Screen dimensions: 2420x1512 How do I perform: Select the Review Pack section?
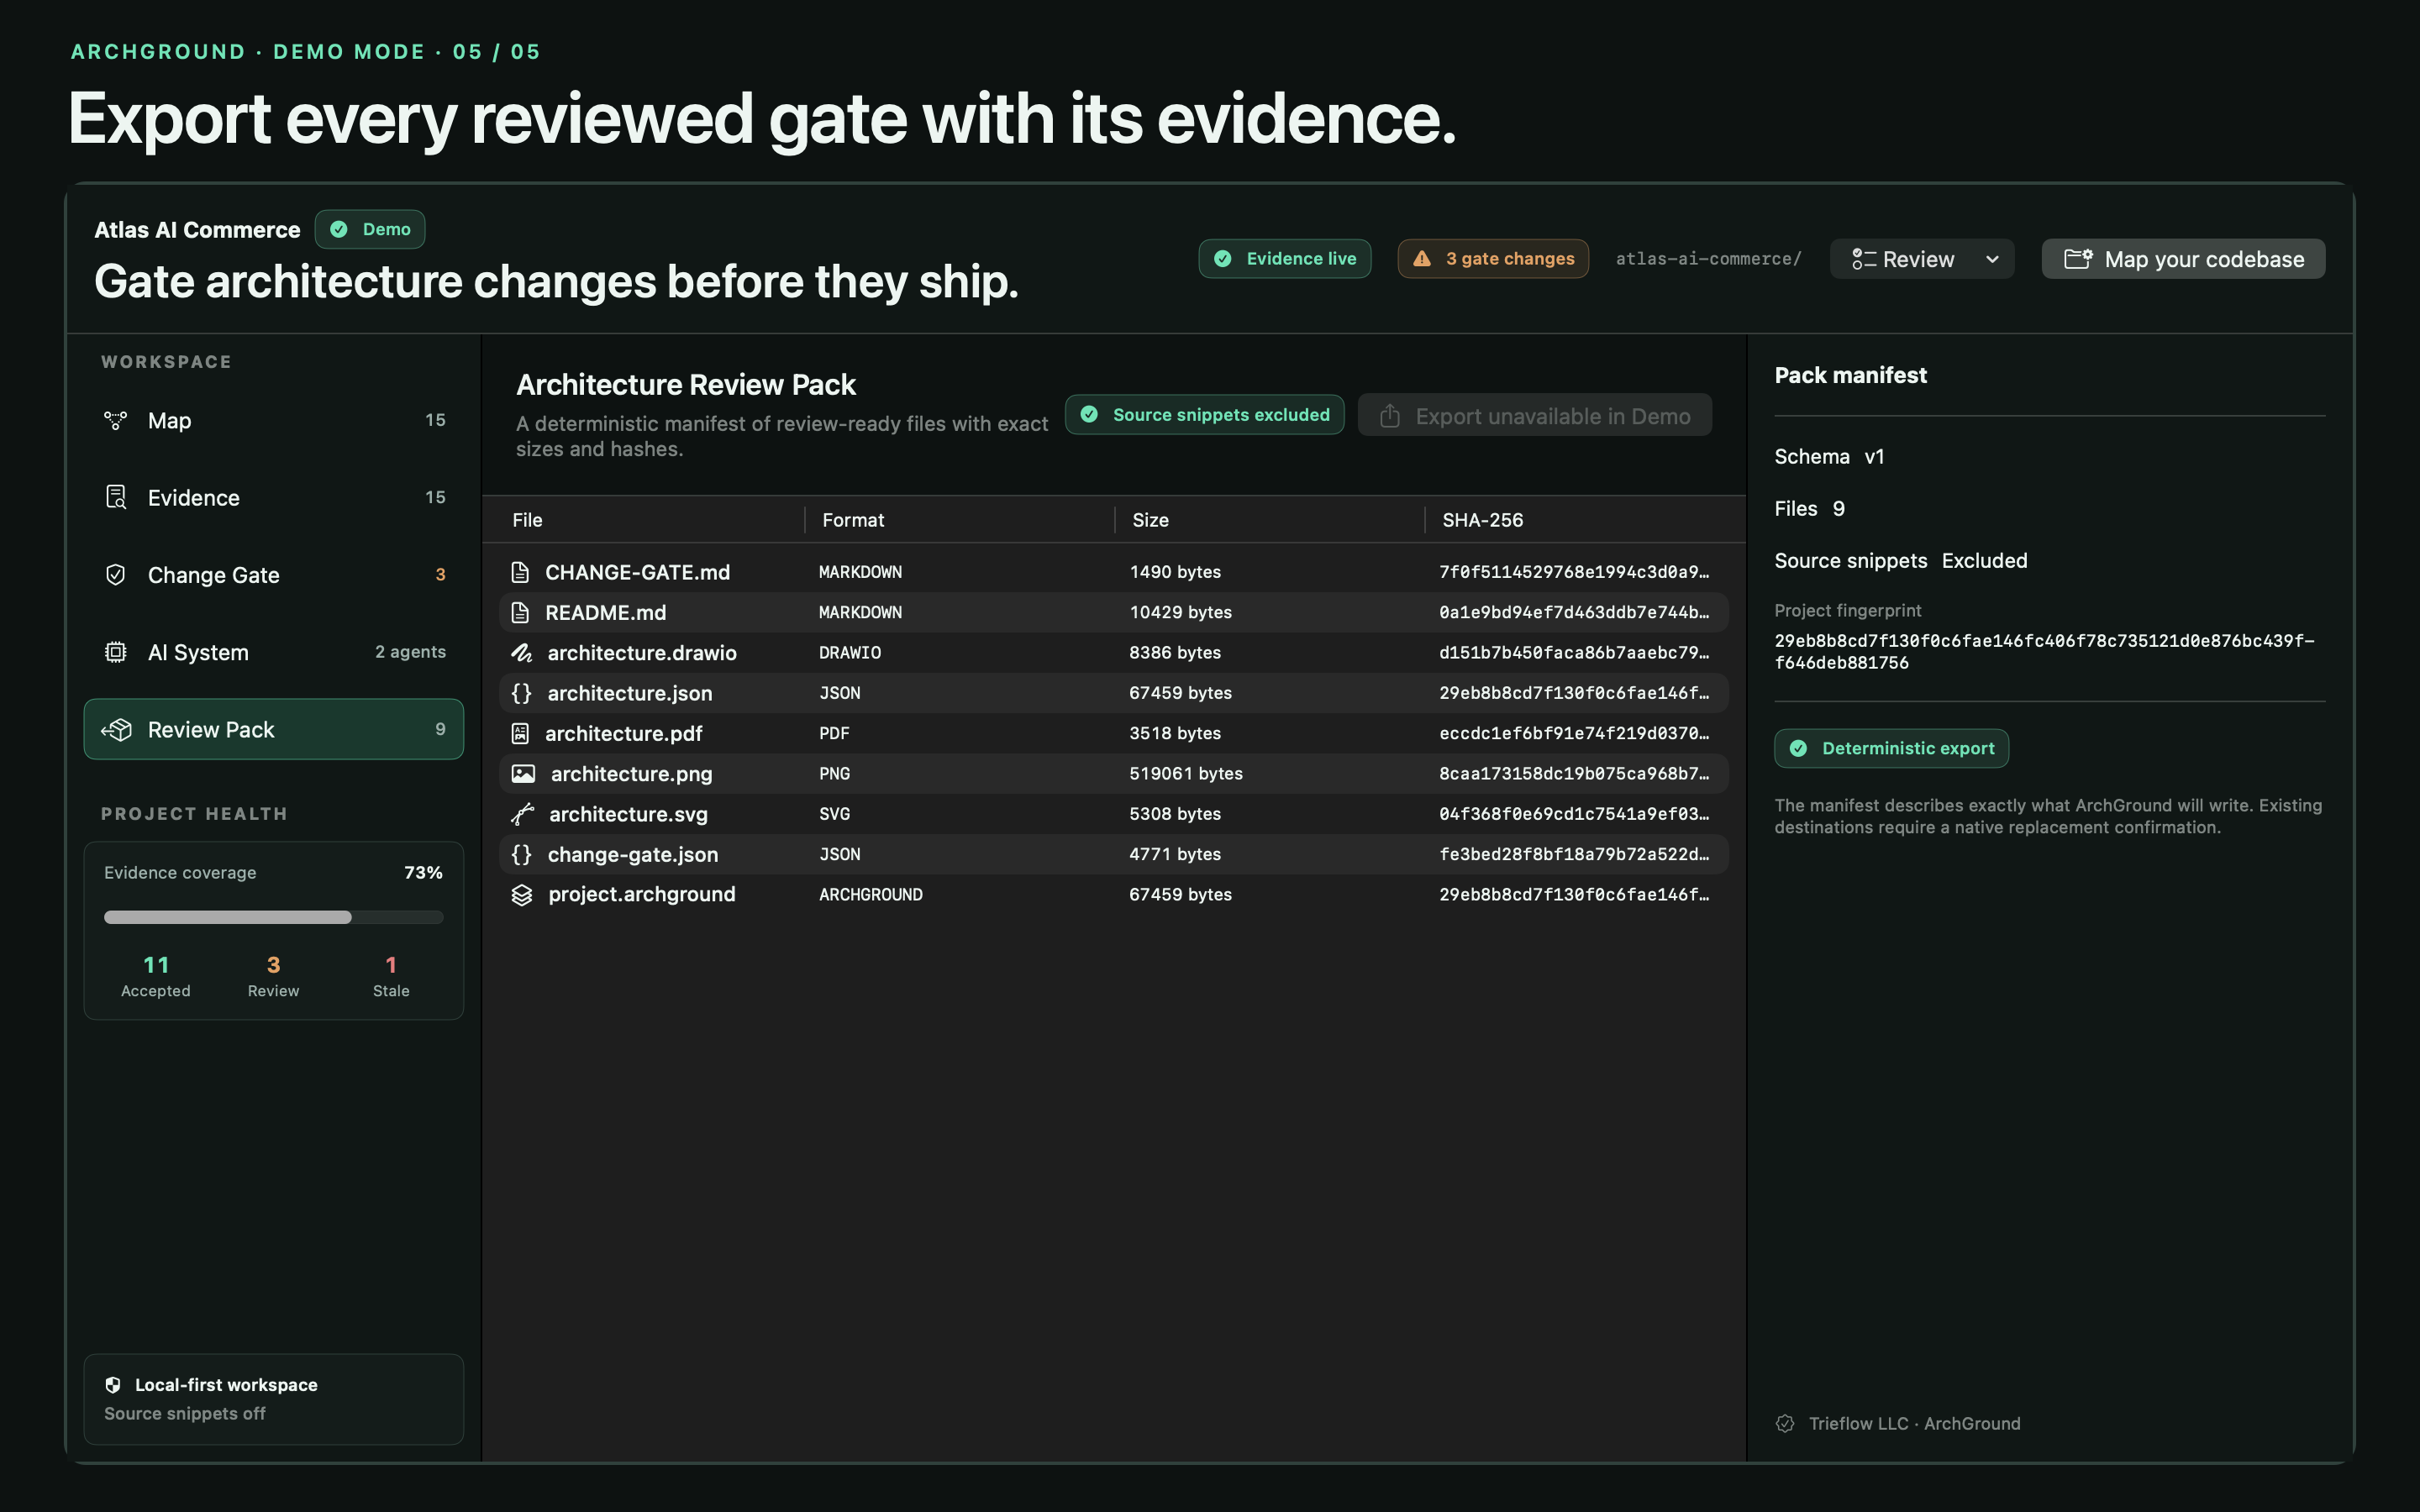(274, 730)
